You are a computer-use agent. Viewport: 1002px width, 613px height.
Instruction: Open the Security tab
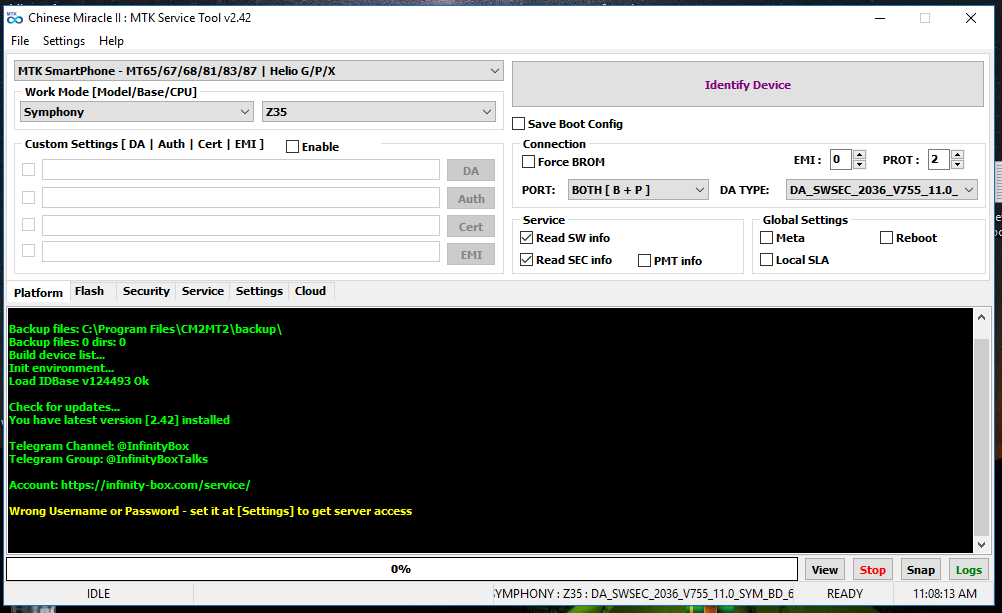pyautogui.click(x=146, y=291)
